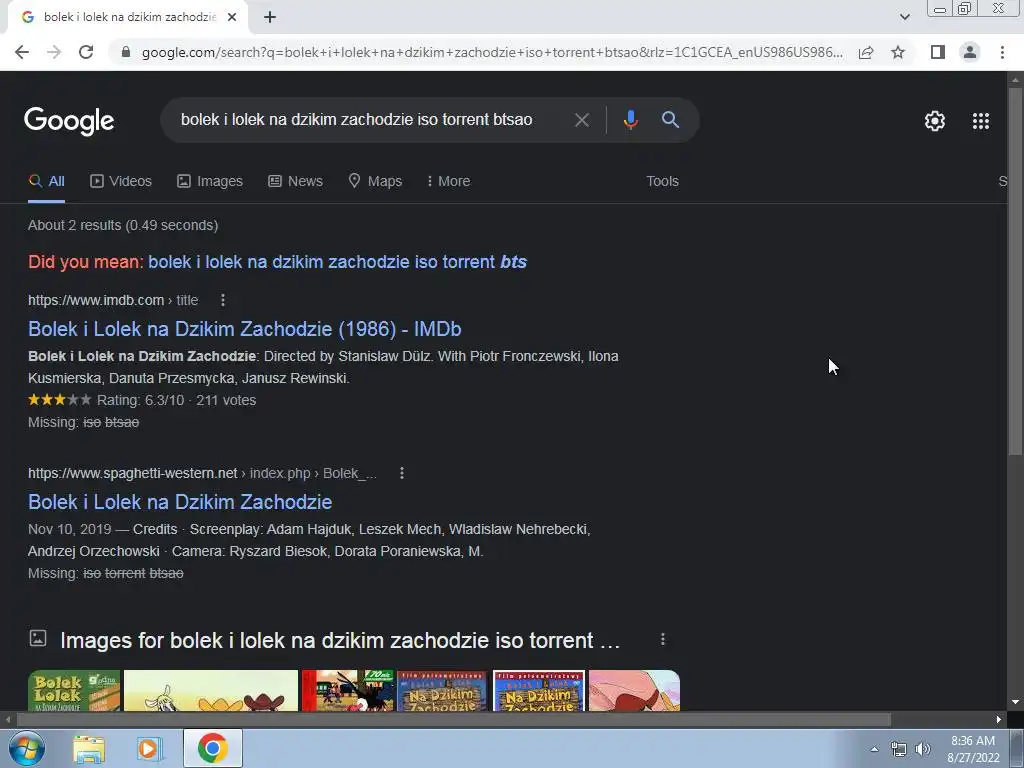This screenshot has width=1024, height=768.
Task: Open network status tray icon
Action: [899, 749]
